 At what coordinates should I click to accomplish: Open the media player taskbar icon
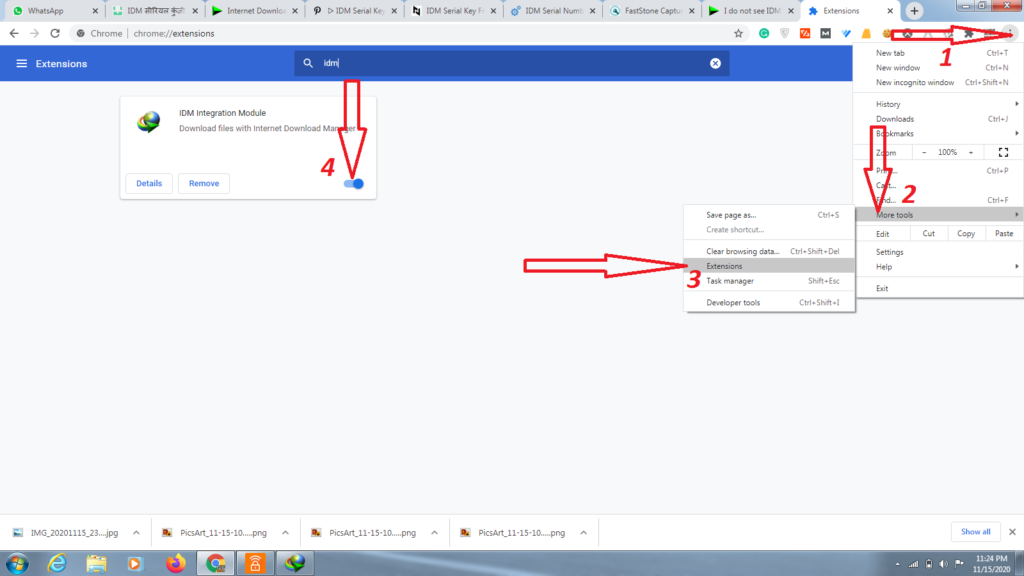135,563
